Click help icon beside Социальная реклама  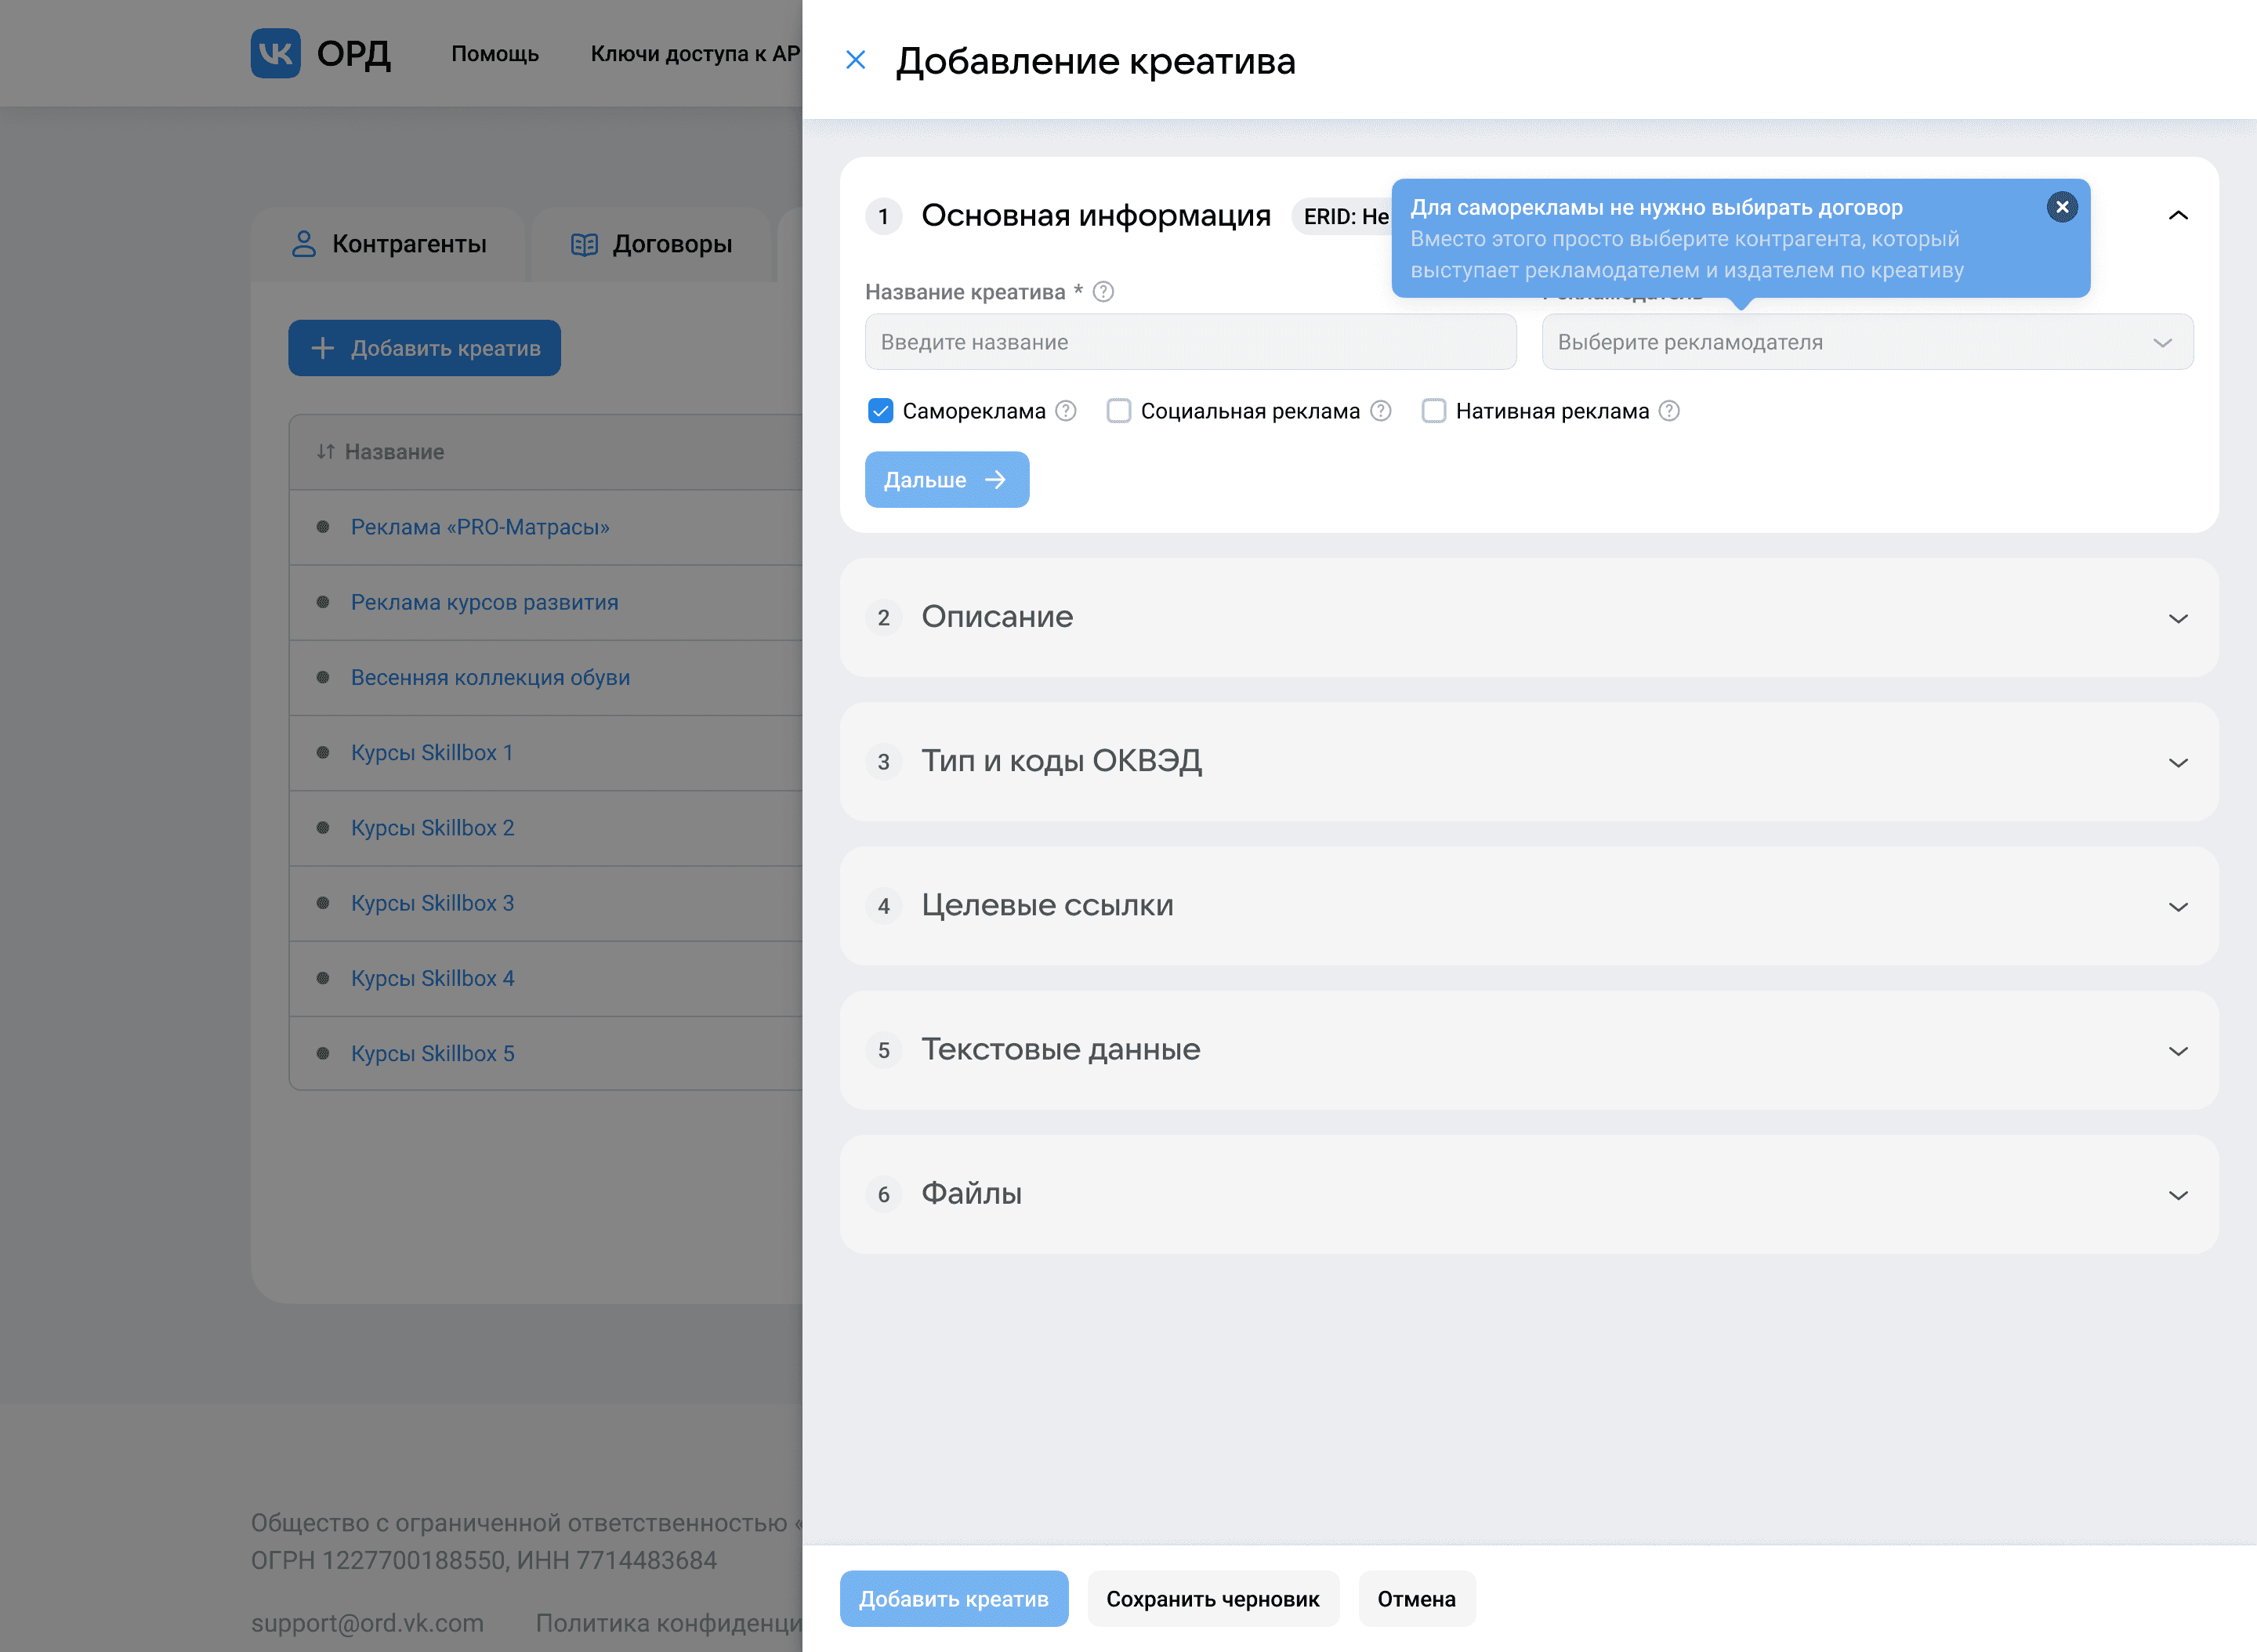pos(1380,411)
